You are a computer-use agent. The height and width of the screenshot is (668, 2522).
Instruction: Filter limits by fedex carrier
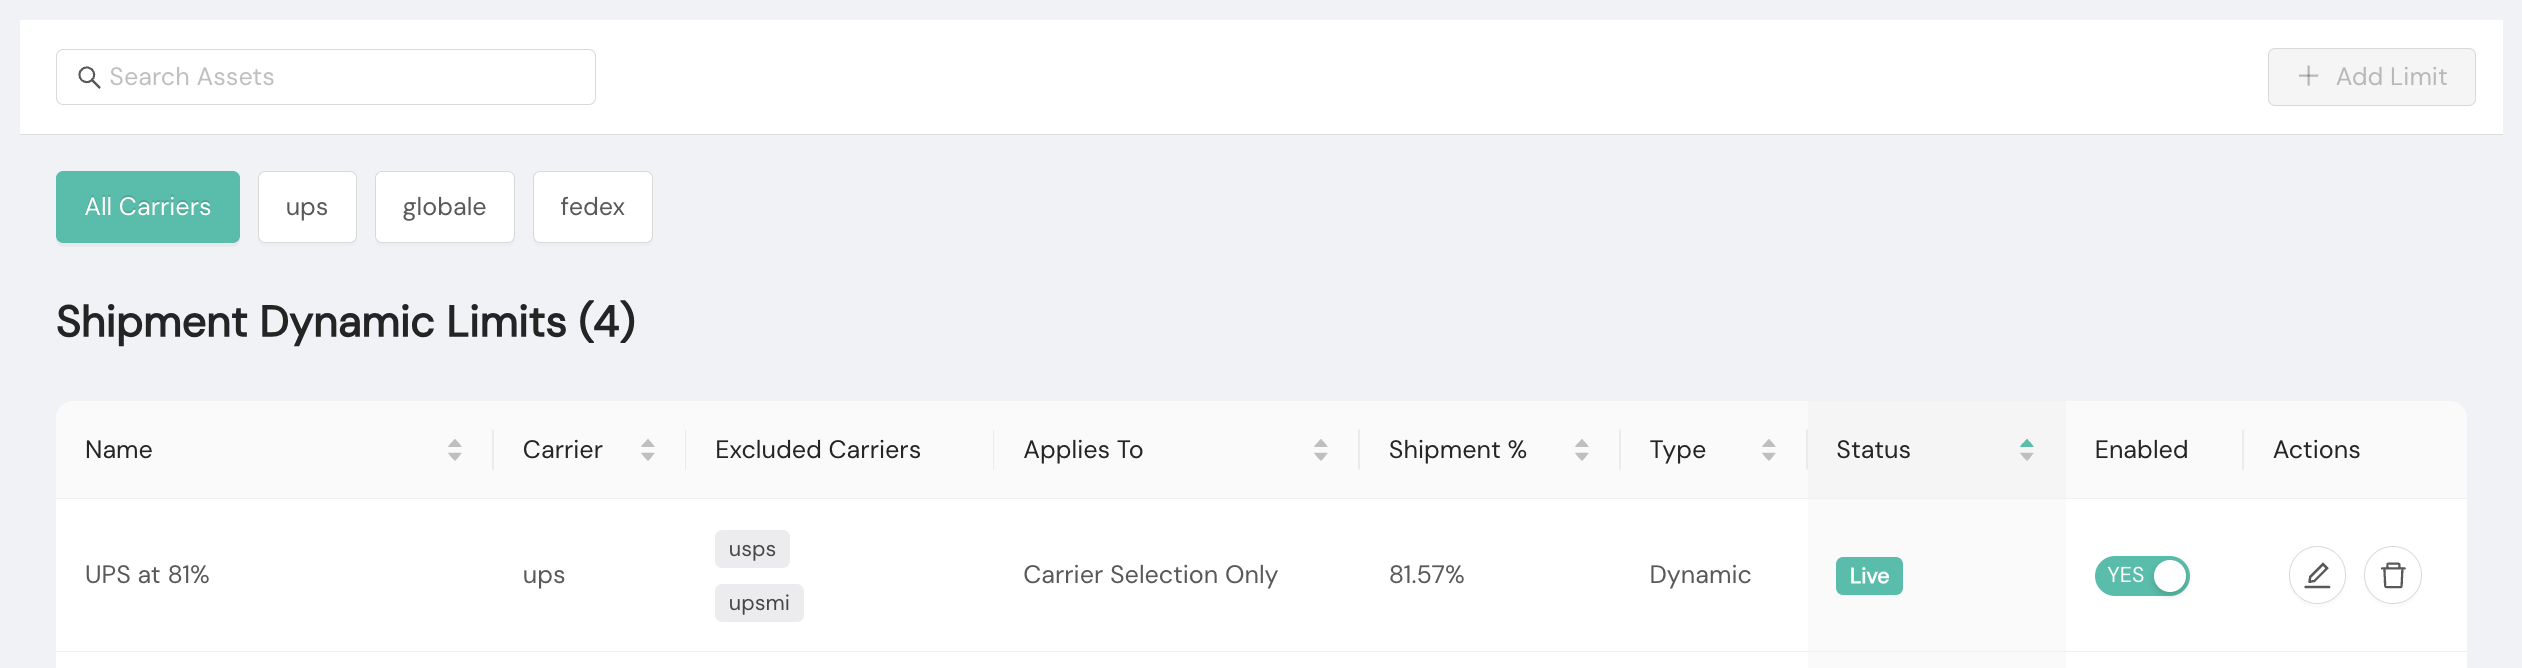click(x=592, y=207)
